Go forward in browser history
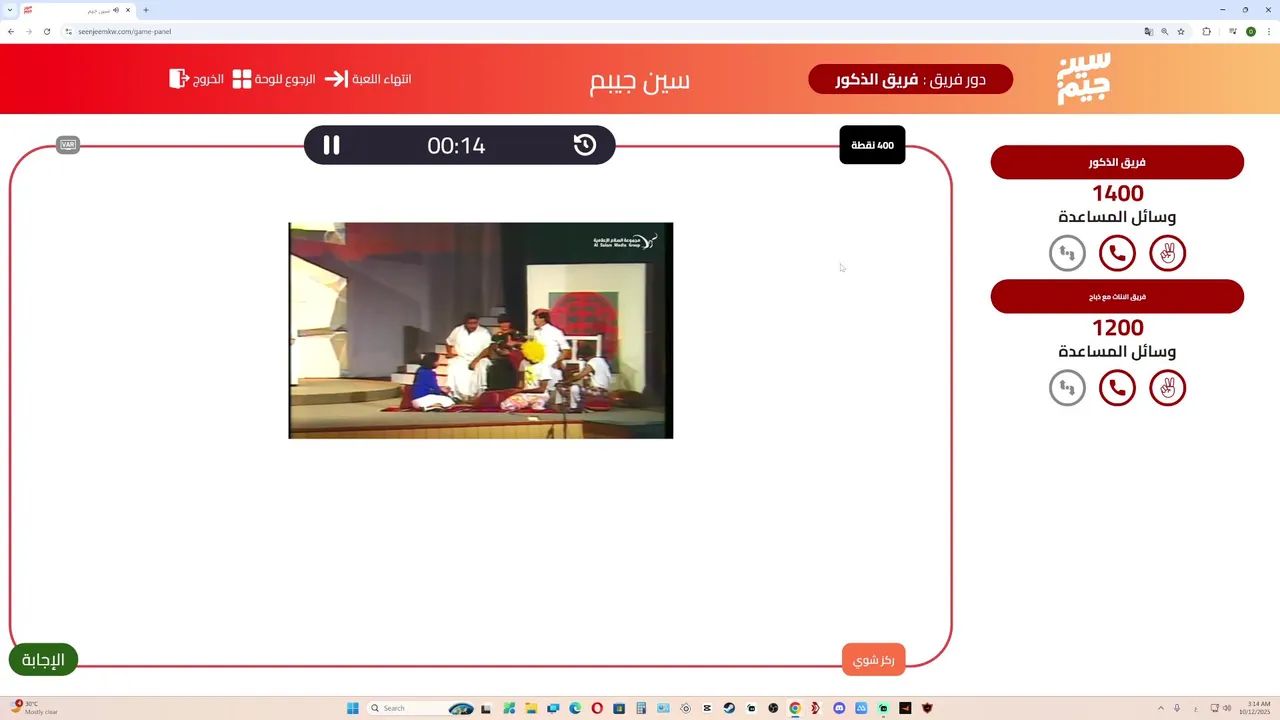Screen dimensions: 1280x720 click(x=28, y=31)
